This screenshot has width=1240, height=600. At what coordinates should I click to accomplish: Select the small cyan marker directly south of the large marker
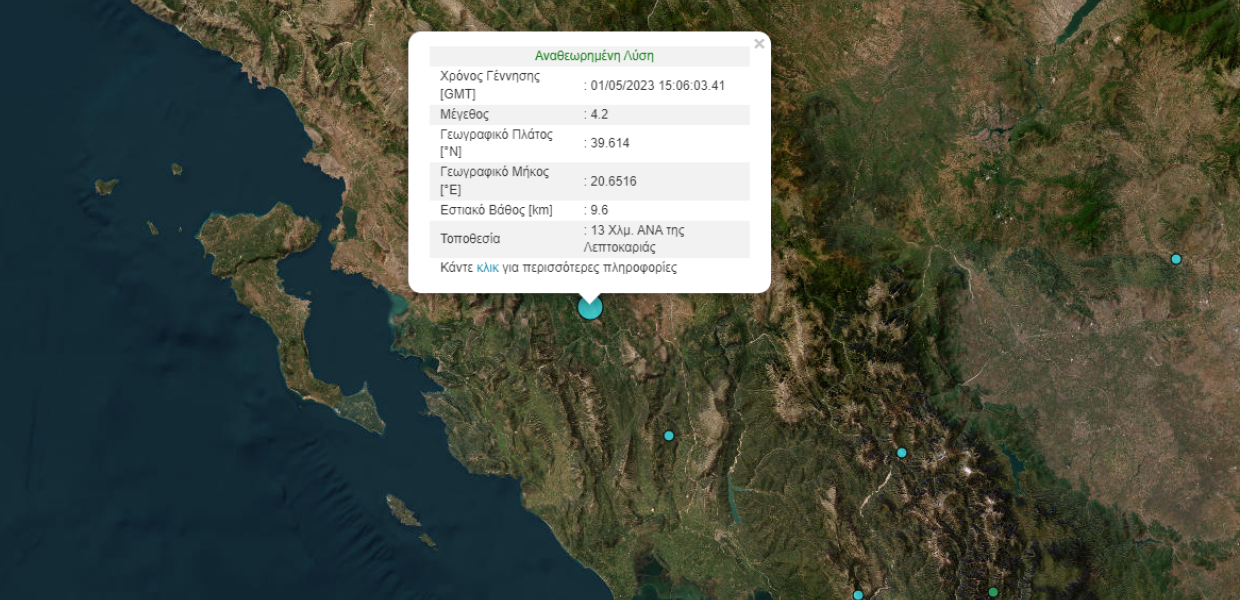(669, 435)
